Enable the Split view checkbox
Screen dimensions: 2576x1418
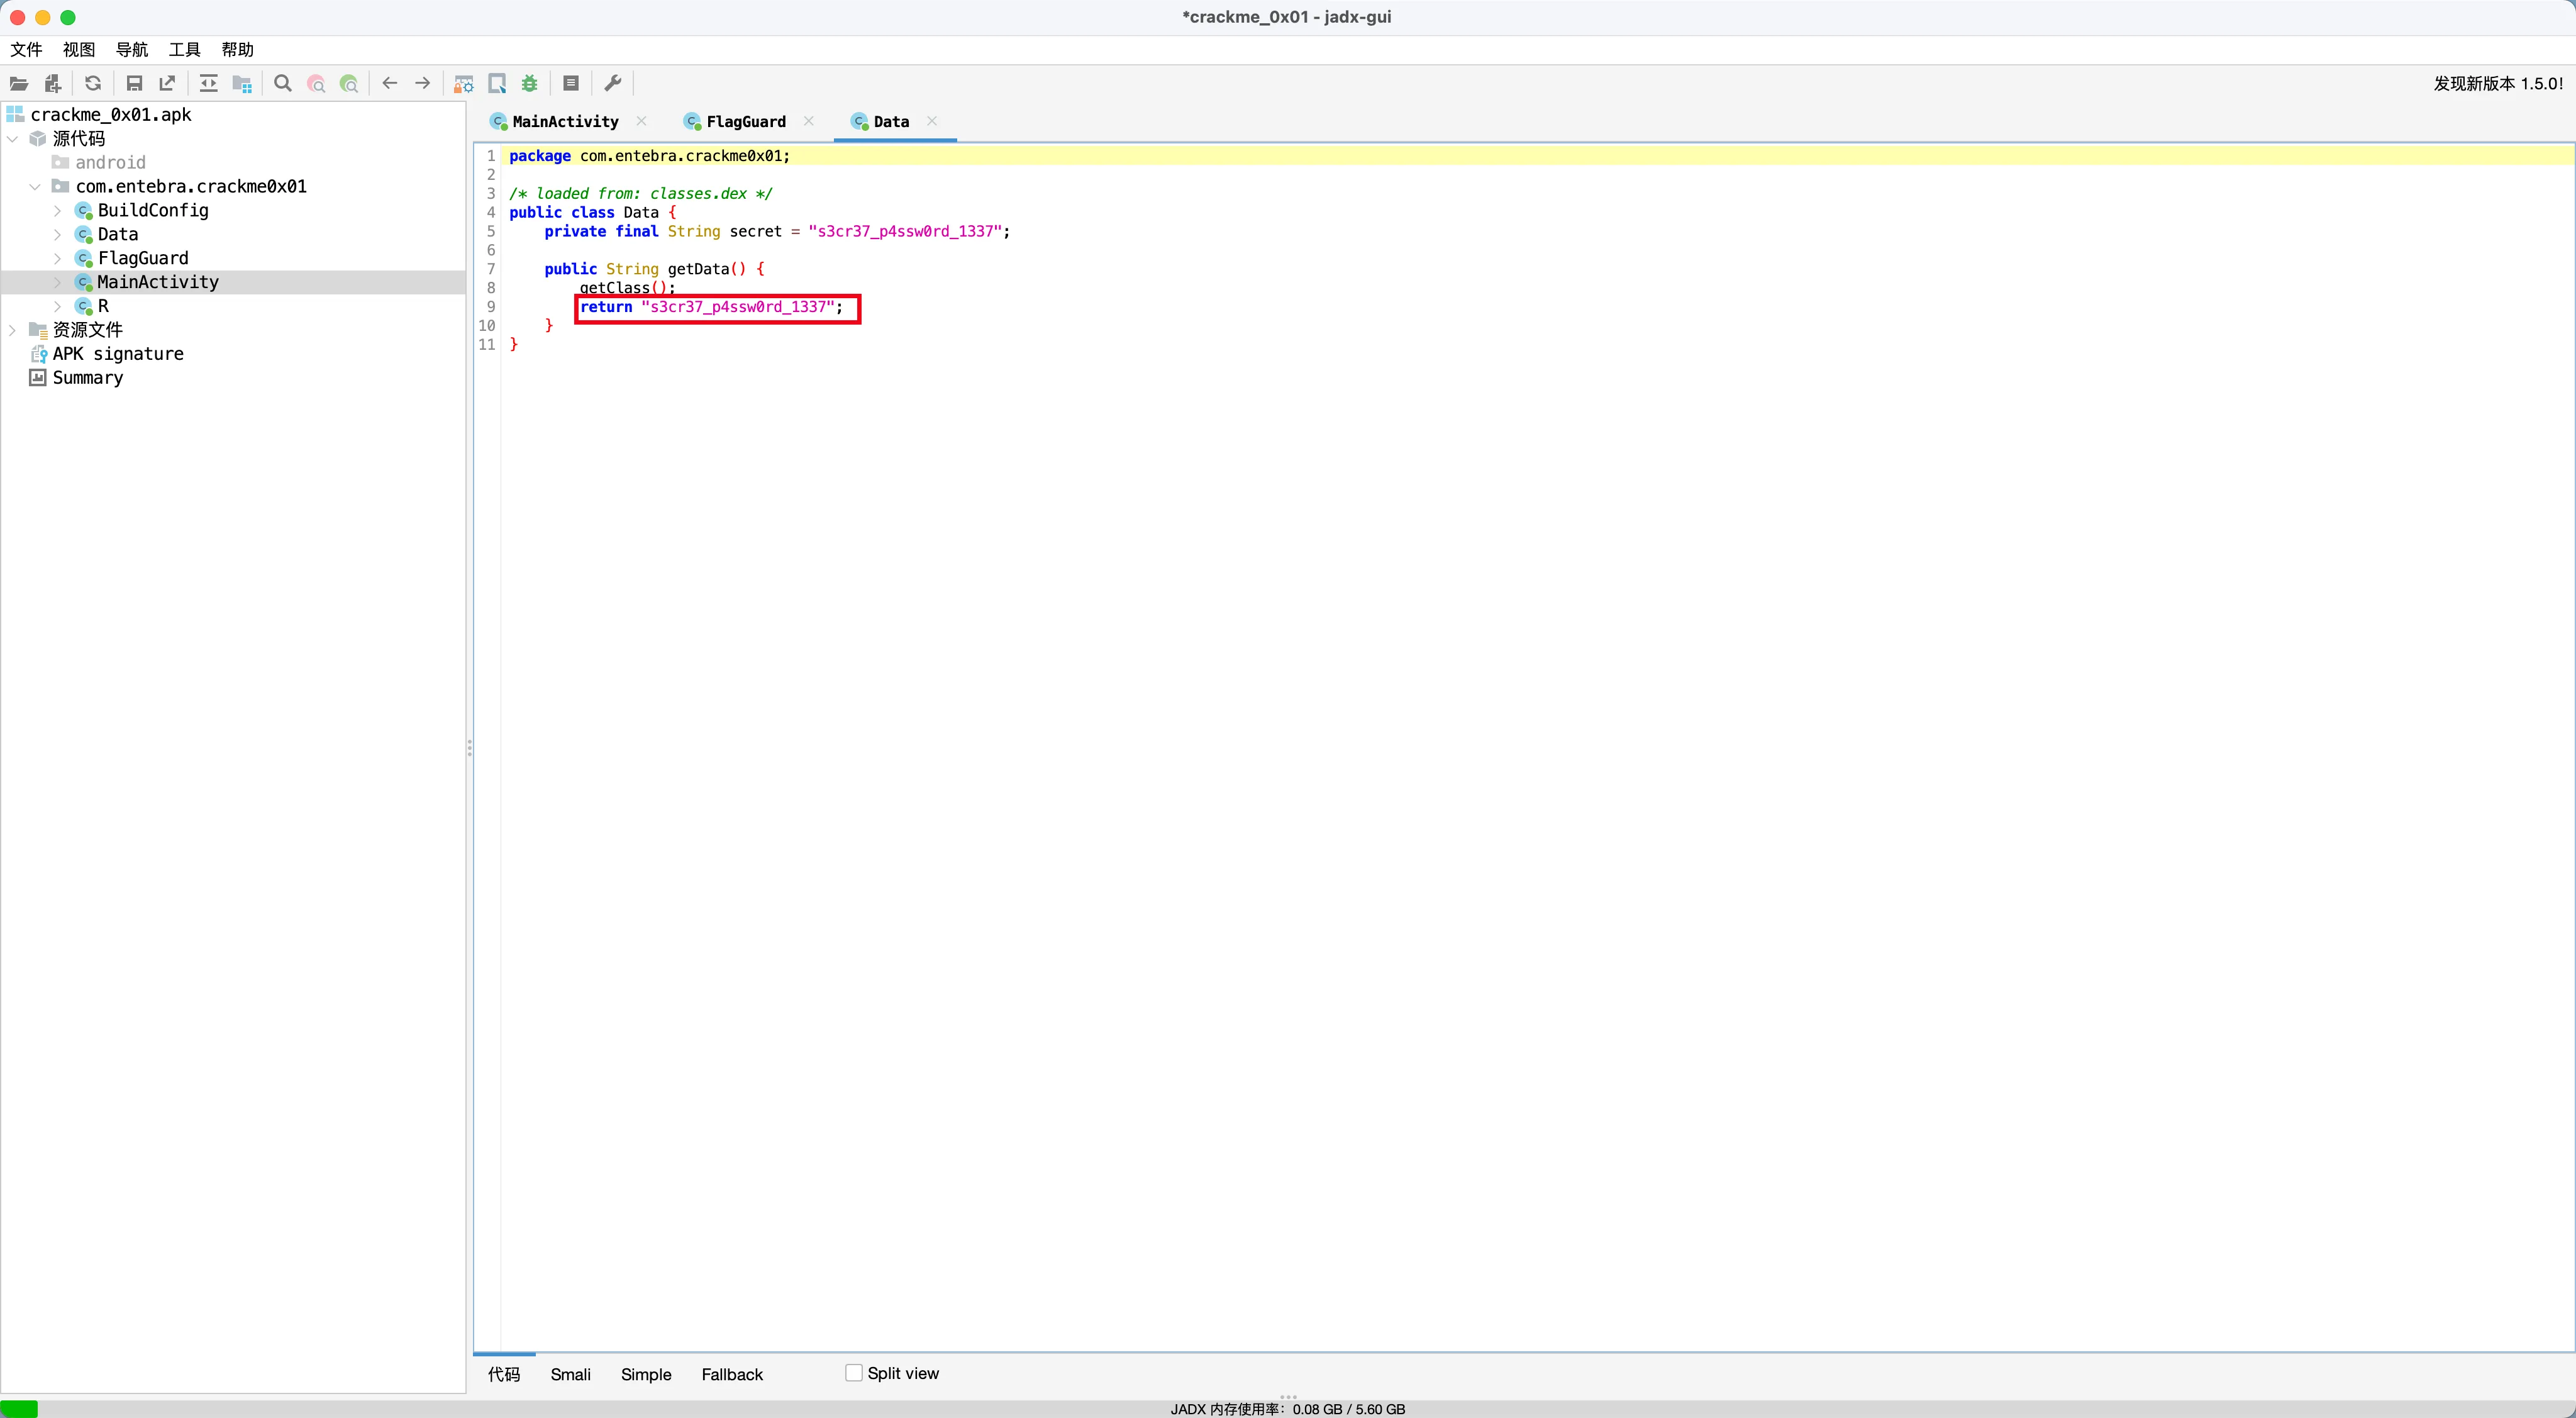(x=854, y=1373)
